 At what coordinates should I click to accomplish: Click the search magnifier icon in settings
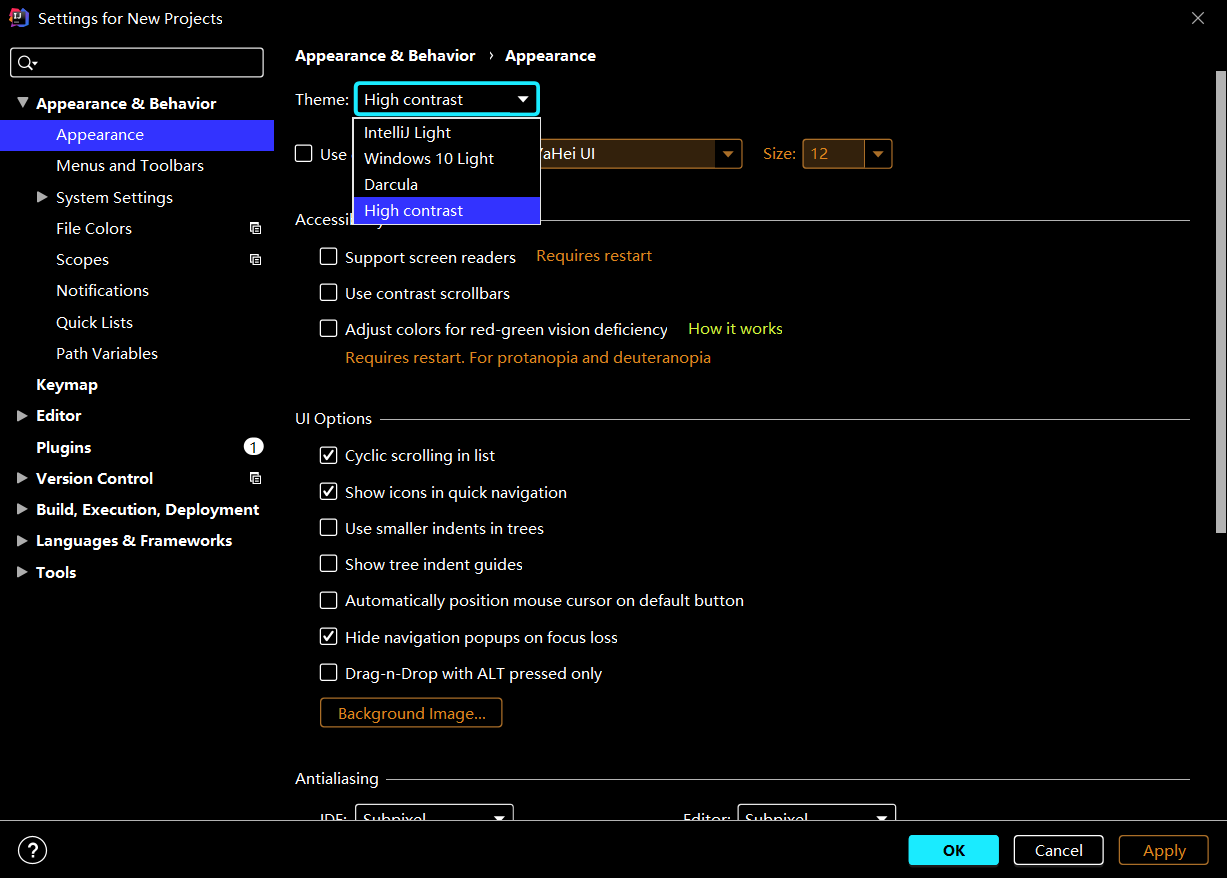(27, 62)
